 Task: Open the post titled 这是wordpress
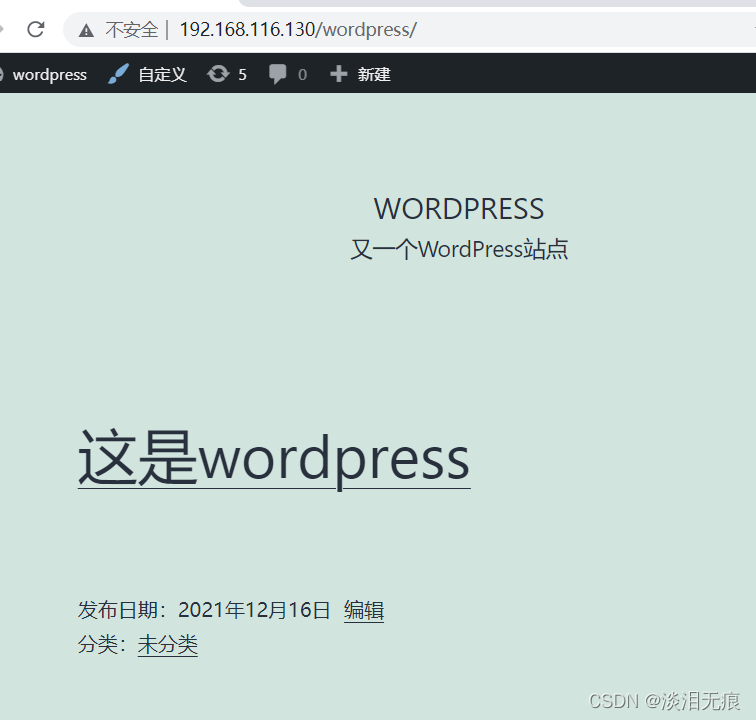274,459
